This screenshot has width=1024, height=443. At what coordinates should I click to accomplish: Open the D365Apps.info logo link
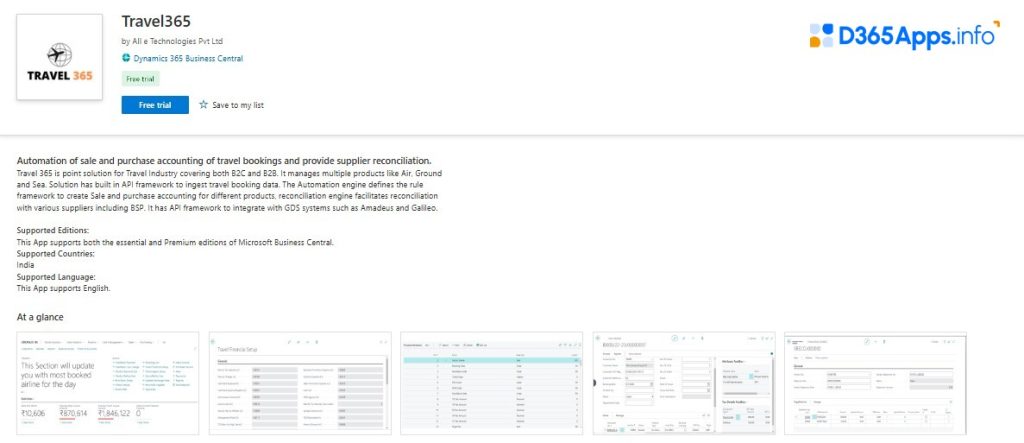click(x=904, y=35)
